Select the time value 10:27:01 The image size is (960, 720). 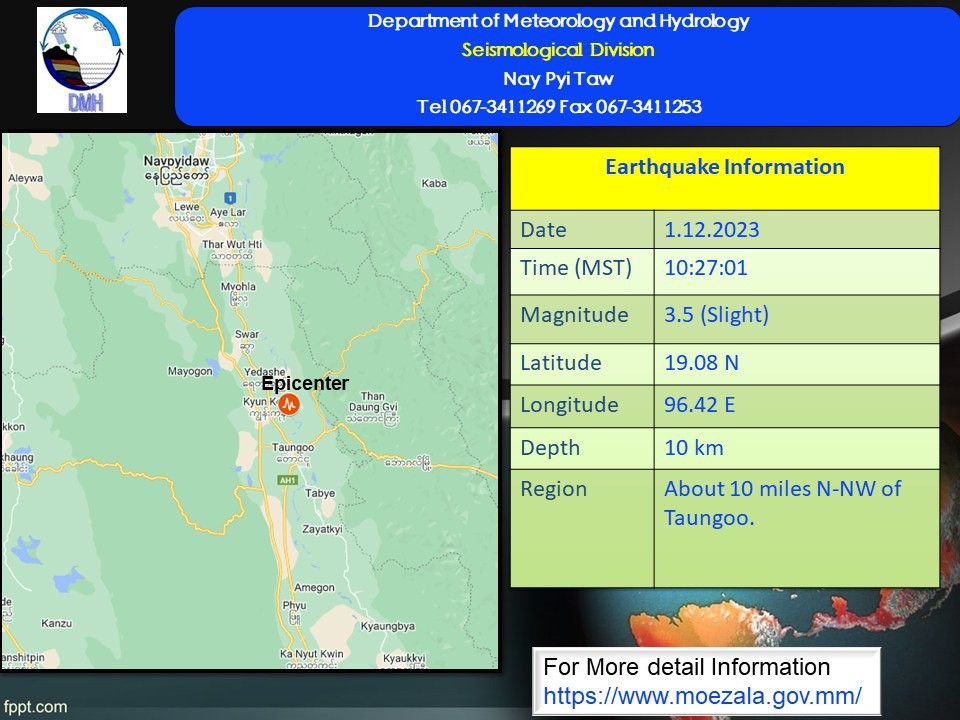[x=706, y=268]
